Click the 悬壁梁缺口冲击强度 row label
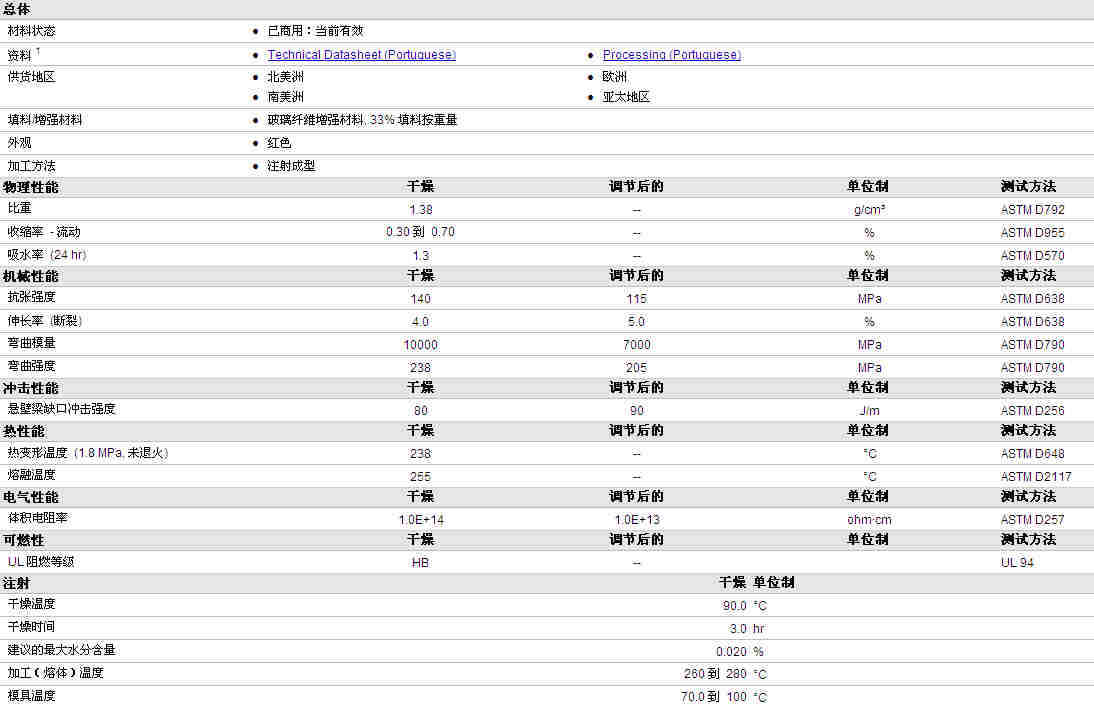The height and width of the screenshot is (705, 1094). (62, 409)
